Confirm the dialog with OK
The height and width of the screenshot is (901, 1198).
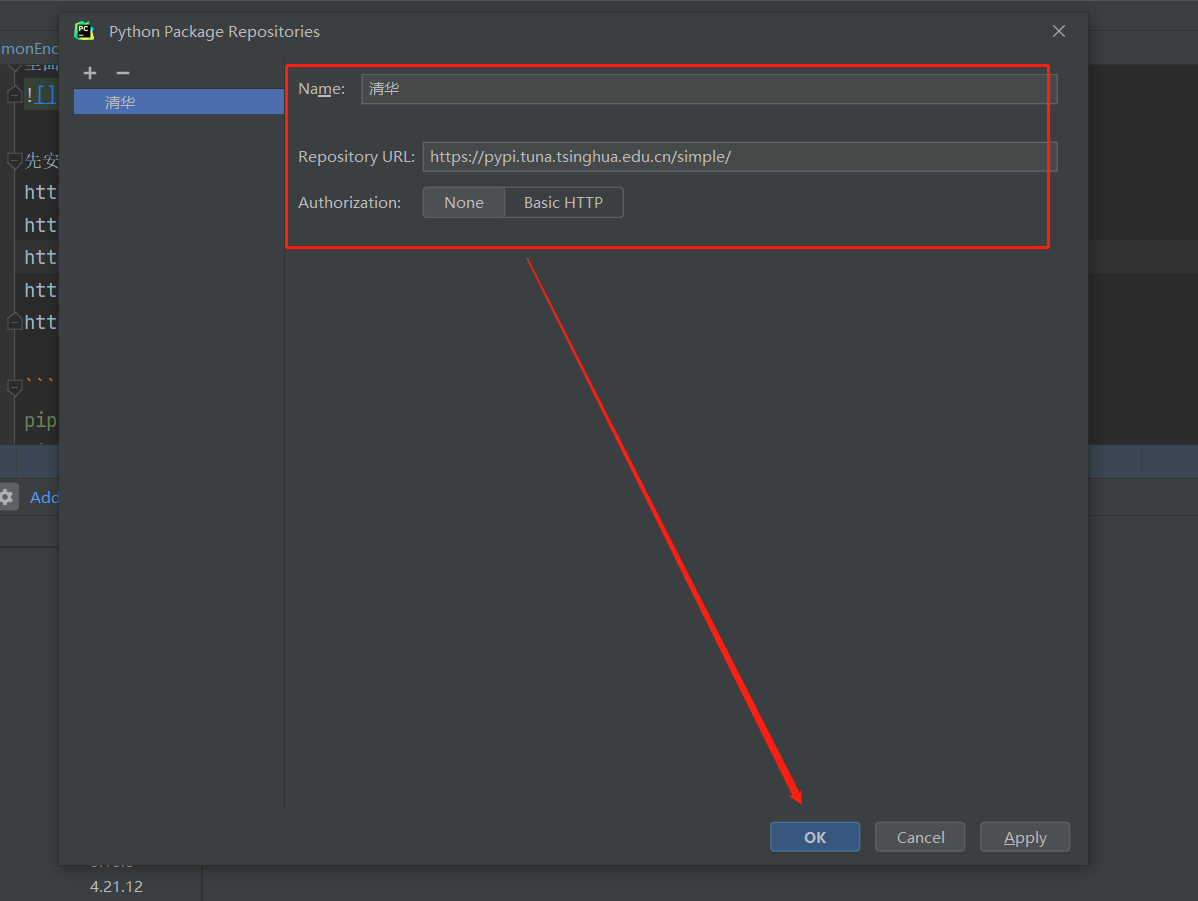tap(815, 837)
